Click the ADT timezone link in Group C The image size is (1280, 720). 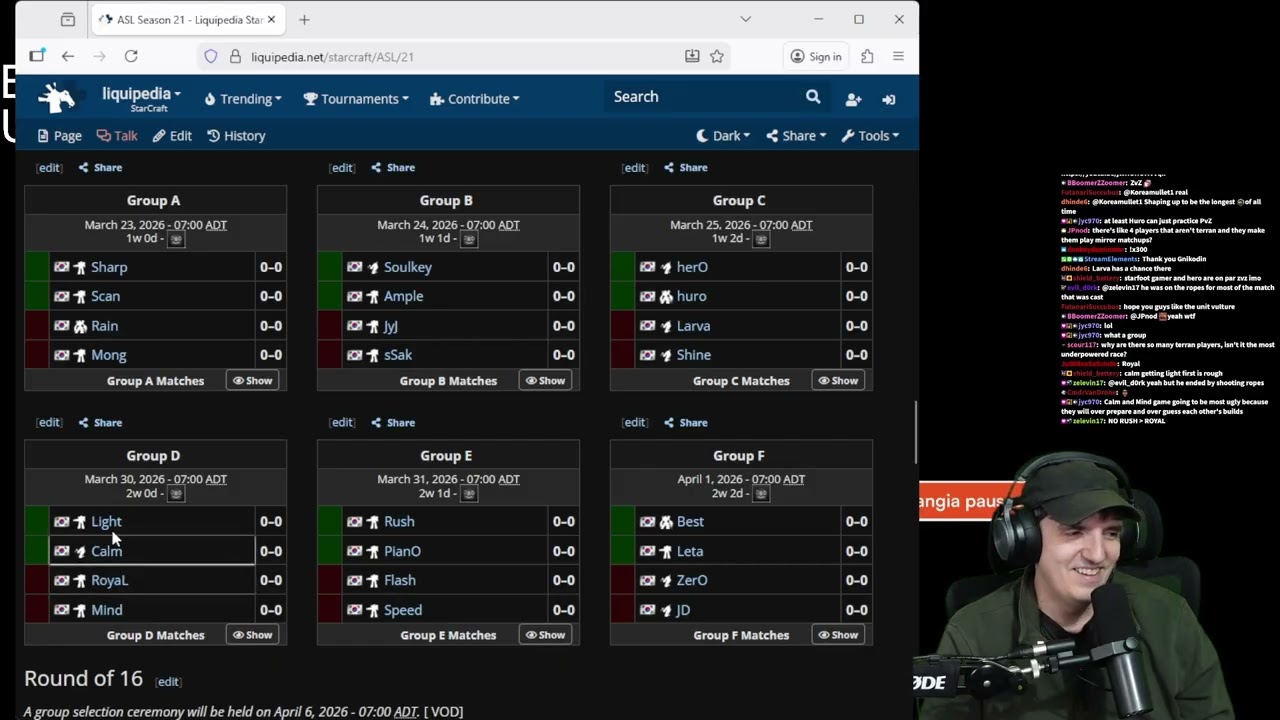point(801,225)
